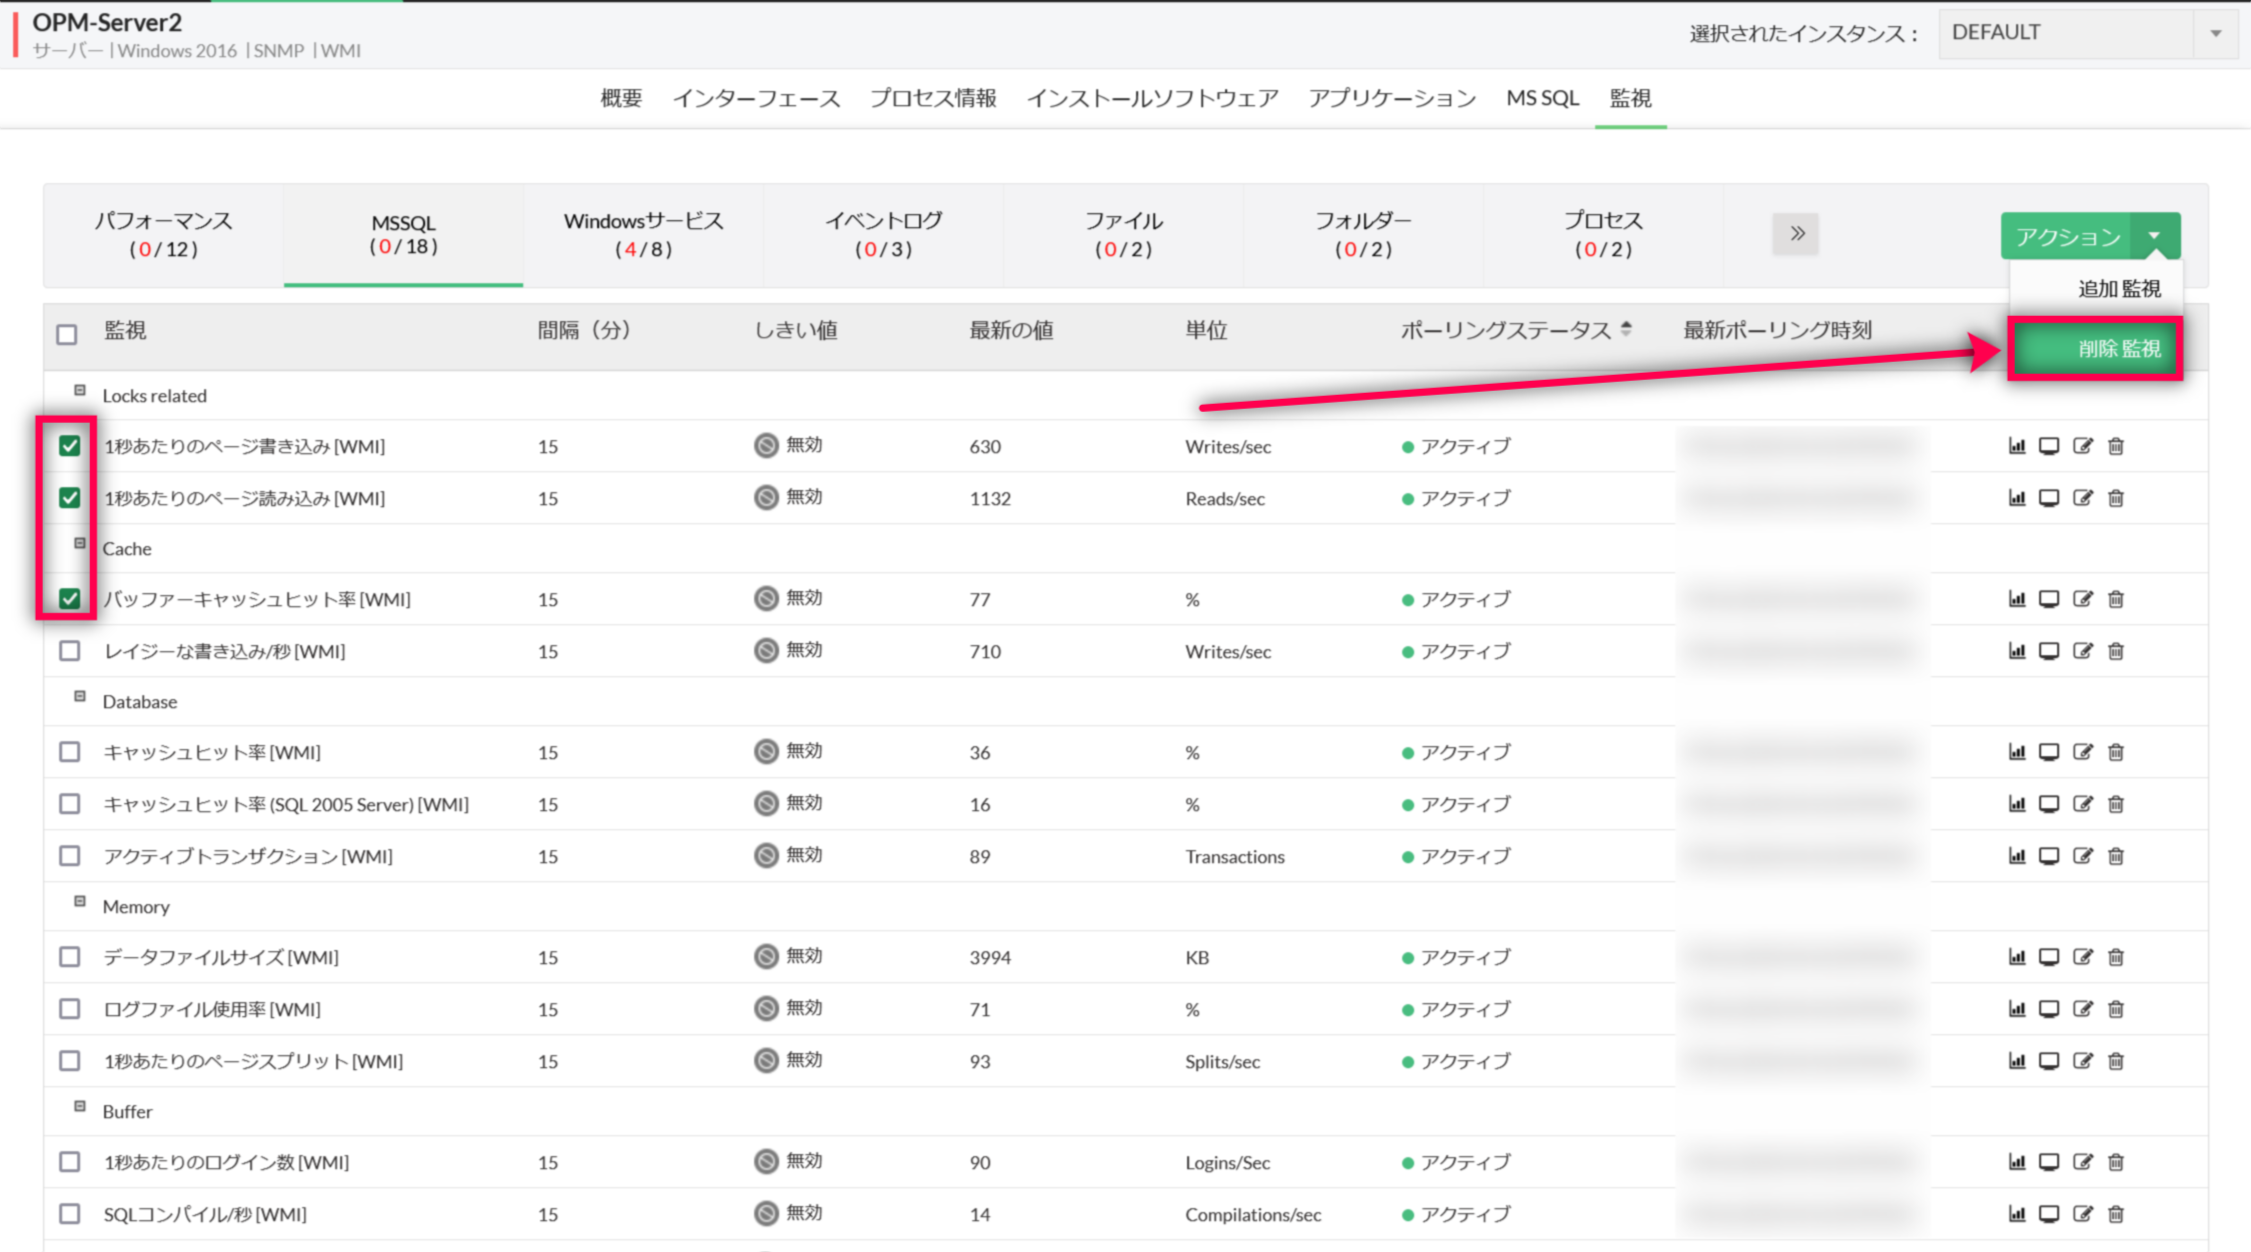This screenshot has height=1252, width=2251.
Task: Edit the バッファーキャッシュヒット率 monitor
Action: pyautogui.click(x=2082, y=599)
